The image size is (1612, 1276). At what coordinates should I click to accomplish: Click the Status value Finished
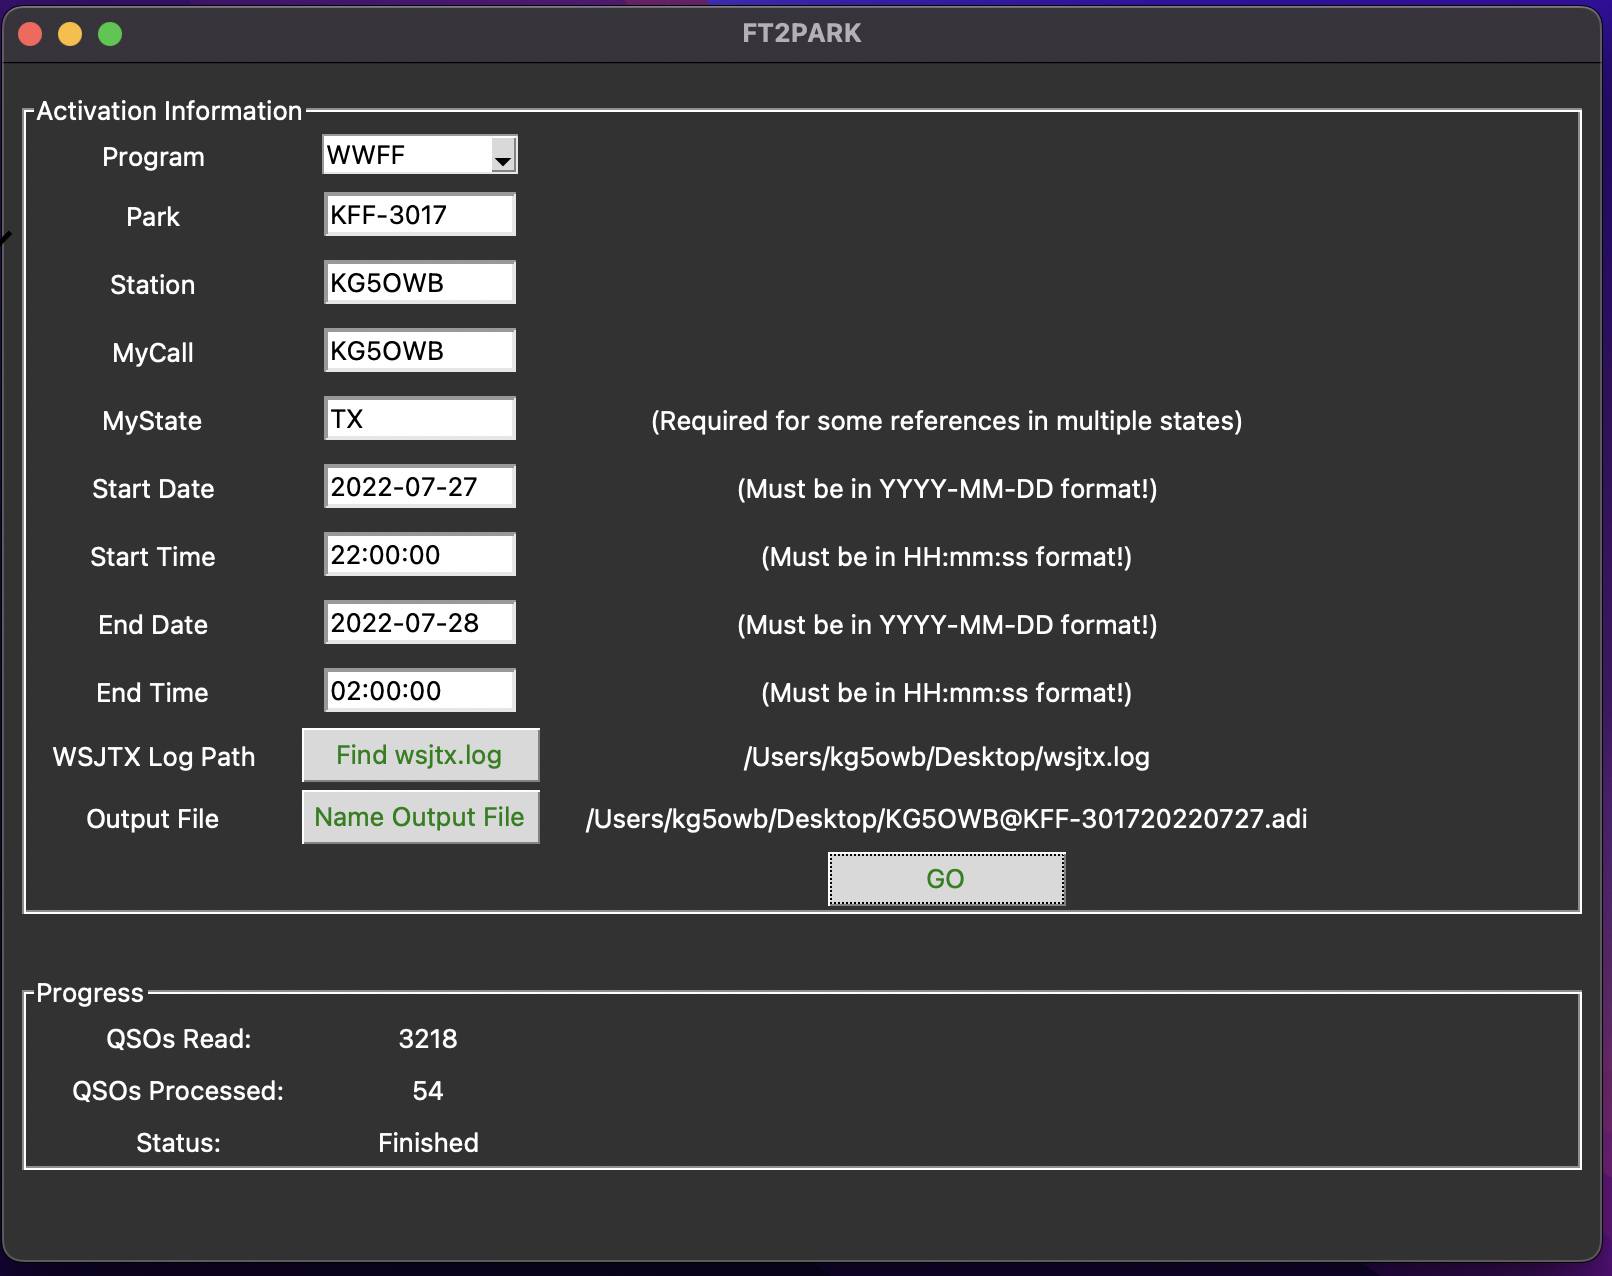428,1143
